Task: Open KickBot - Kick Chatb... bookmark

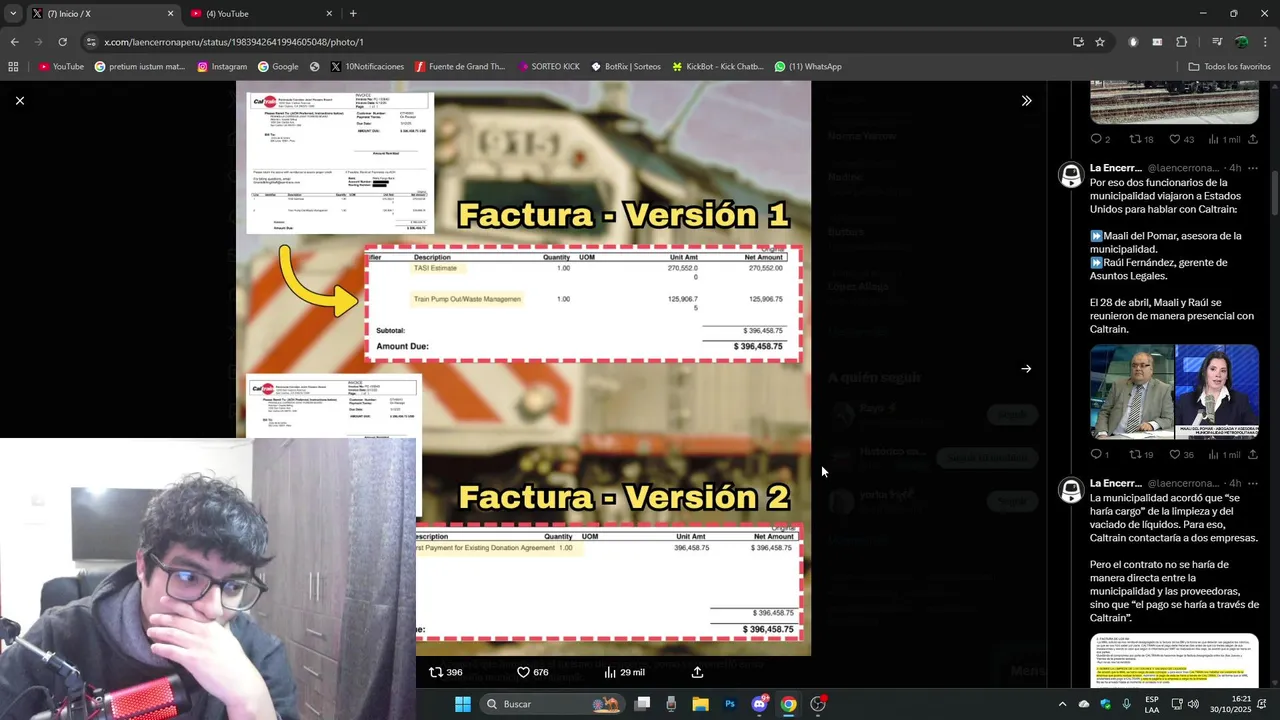Action: [717, 66]
